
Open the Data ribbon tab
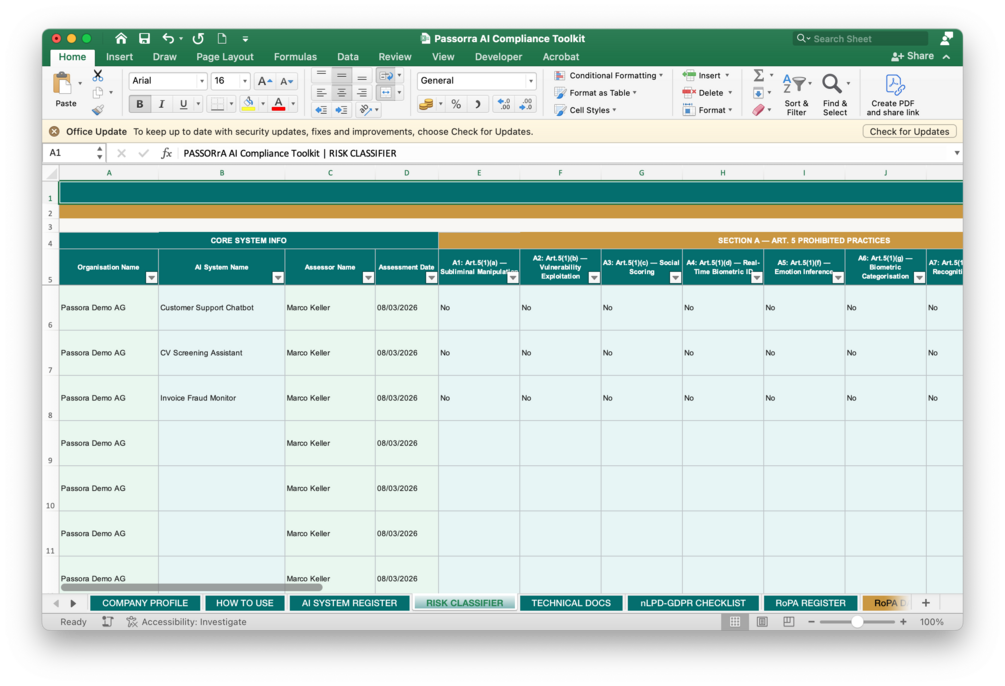tap(347, 56)
